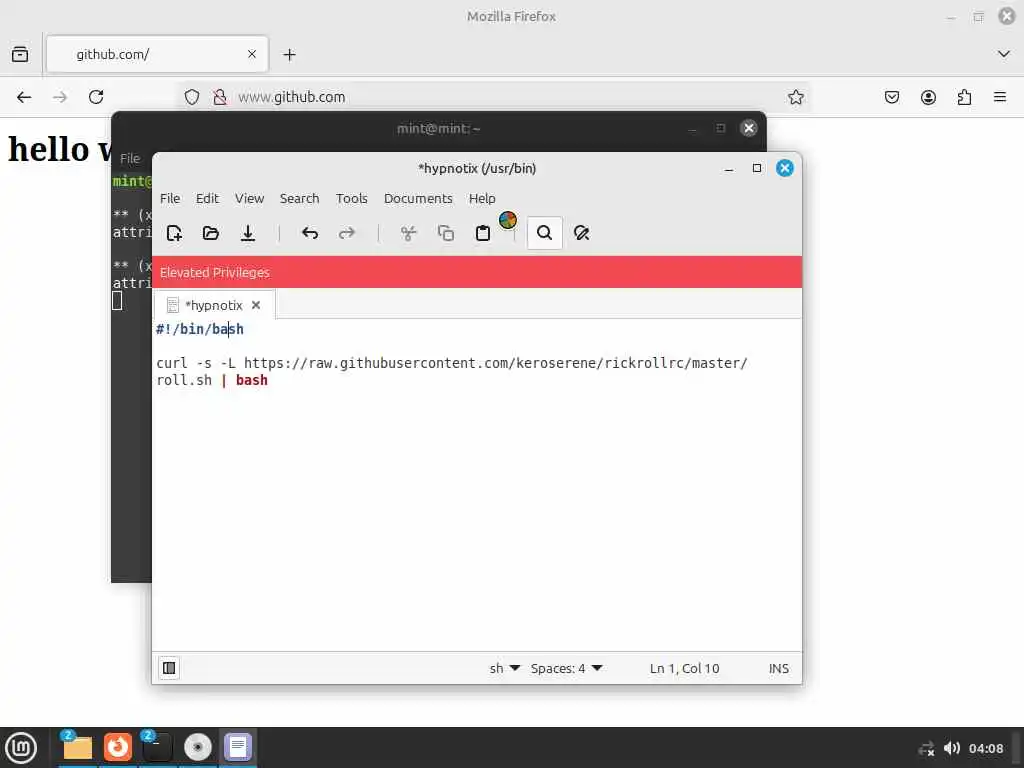This screenshot has height=768, width=1024.
Task: Select the github.com/ Firefox tab
Action: point(157,54)
